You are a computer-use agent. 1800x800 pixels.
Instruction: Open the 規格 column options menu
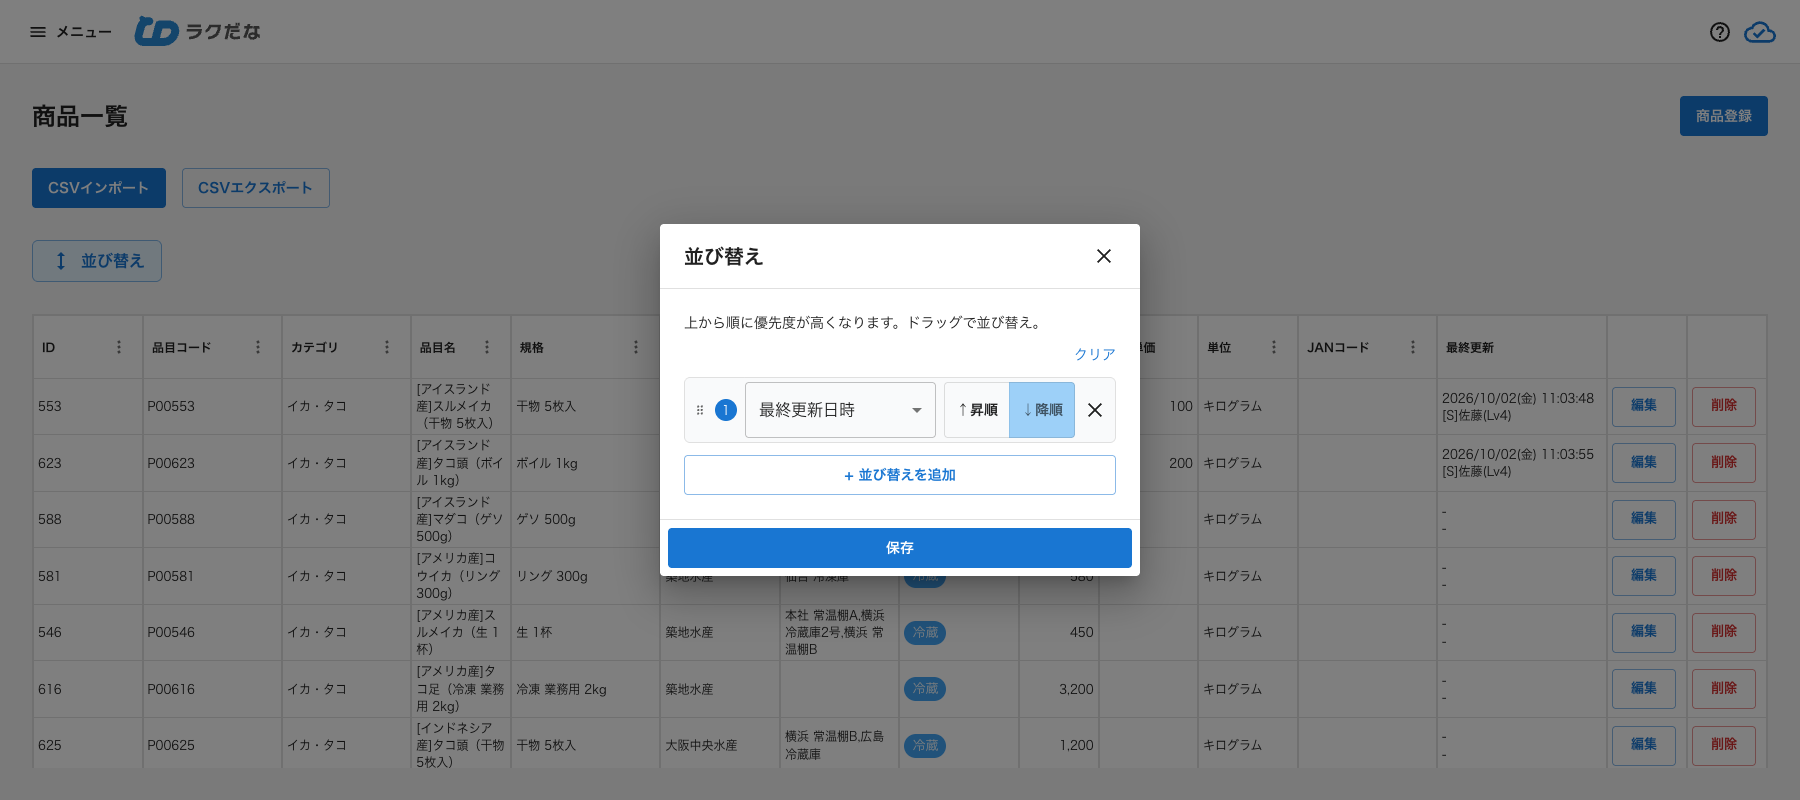[636, 347]
